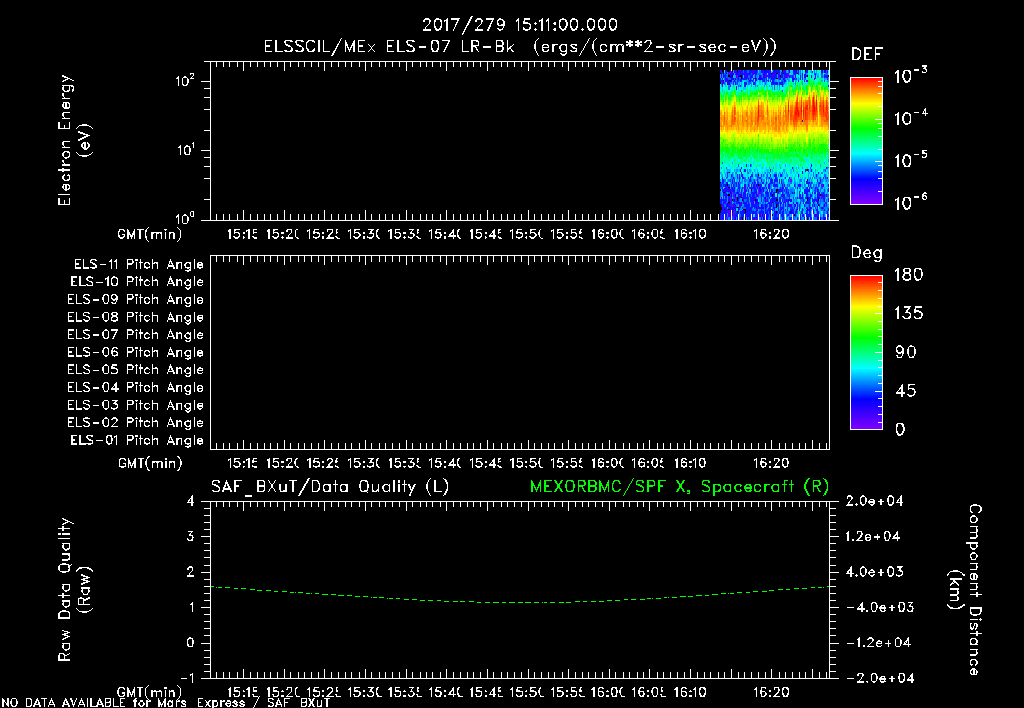Click the 10^-4 DEF scale label
This screenshot has height=708, width=1024.
click(x=911, y=118)
